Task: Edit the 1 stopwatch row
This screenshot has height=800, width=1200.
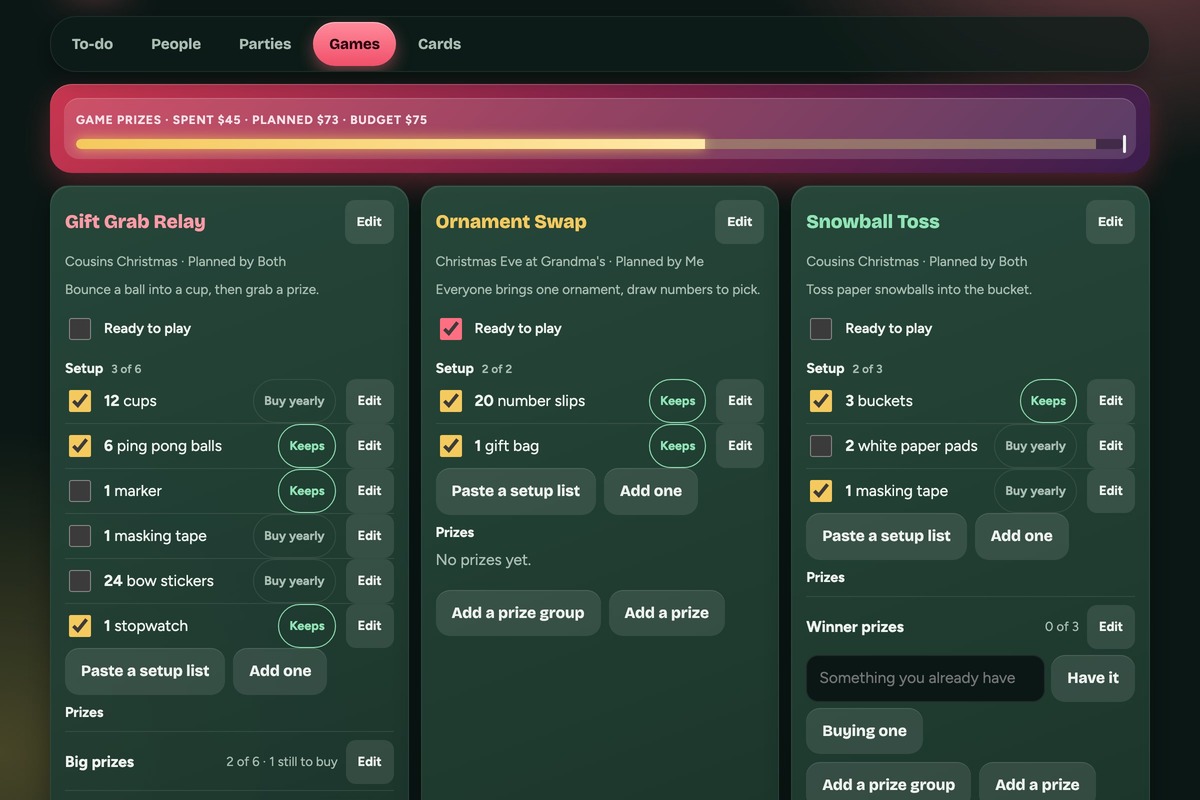Action: click(x=369, y=626)
